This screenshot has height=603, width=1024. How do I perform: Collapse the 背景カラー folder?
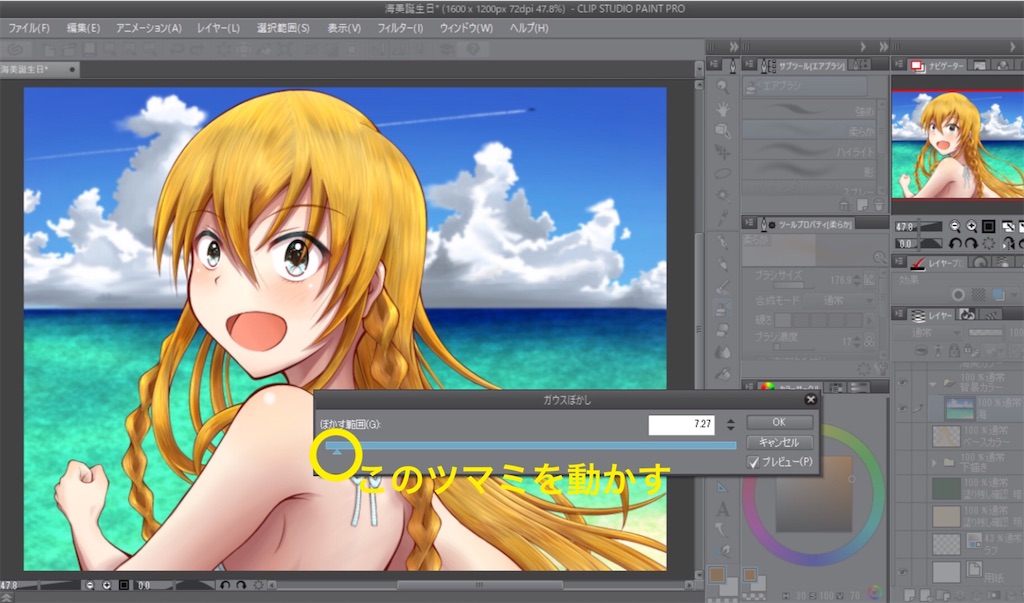pos(933,383)
